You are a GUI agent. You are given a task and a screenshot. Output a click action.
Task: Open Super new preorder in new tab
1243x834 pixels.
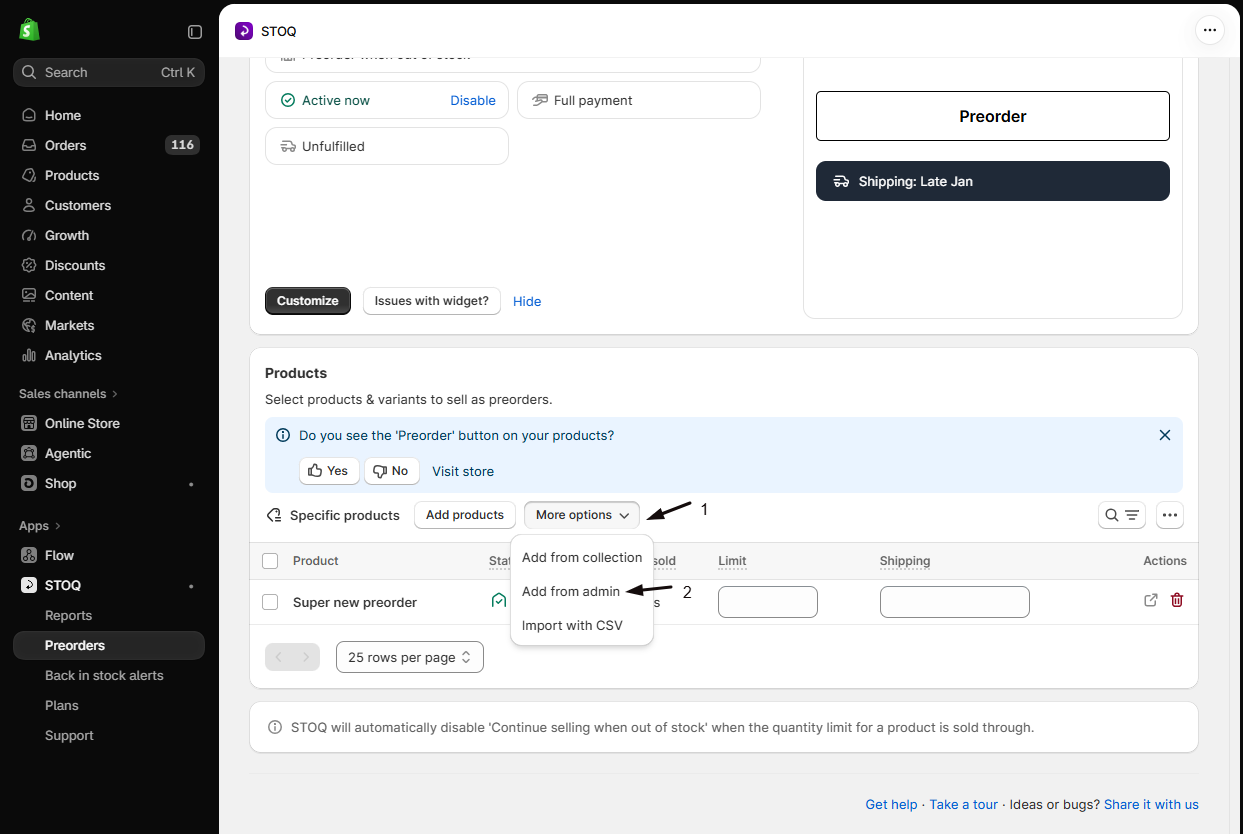1151,600
